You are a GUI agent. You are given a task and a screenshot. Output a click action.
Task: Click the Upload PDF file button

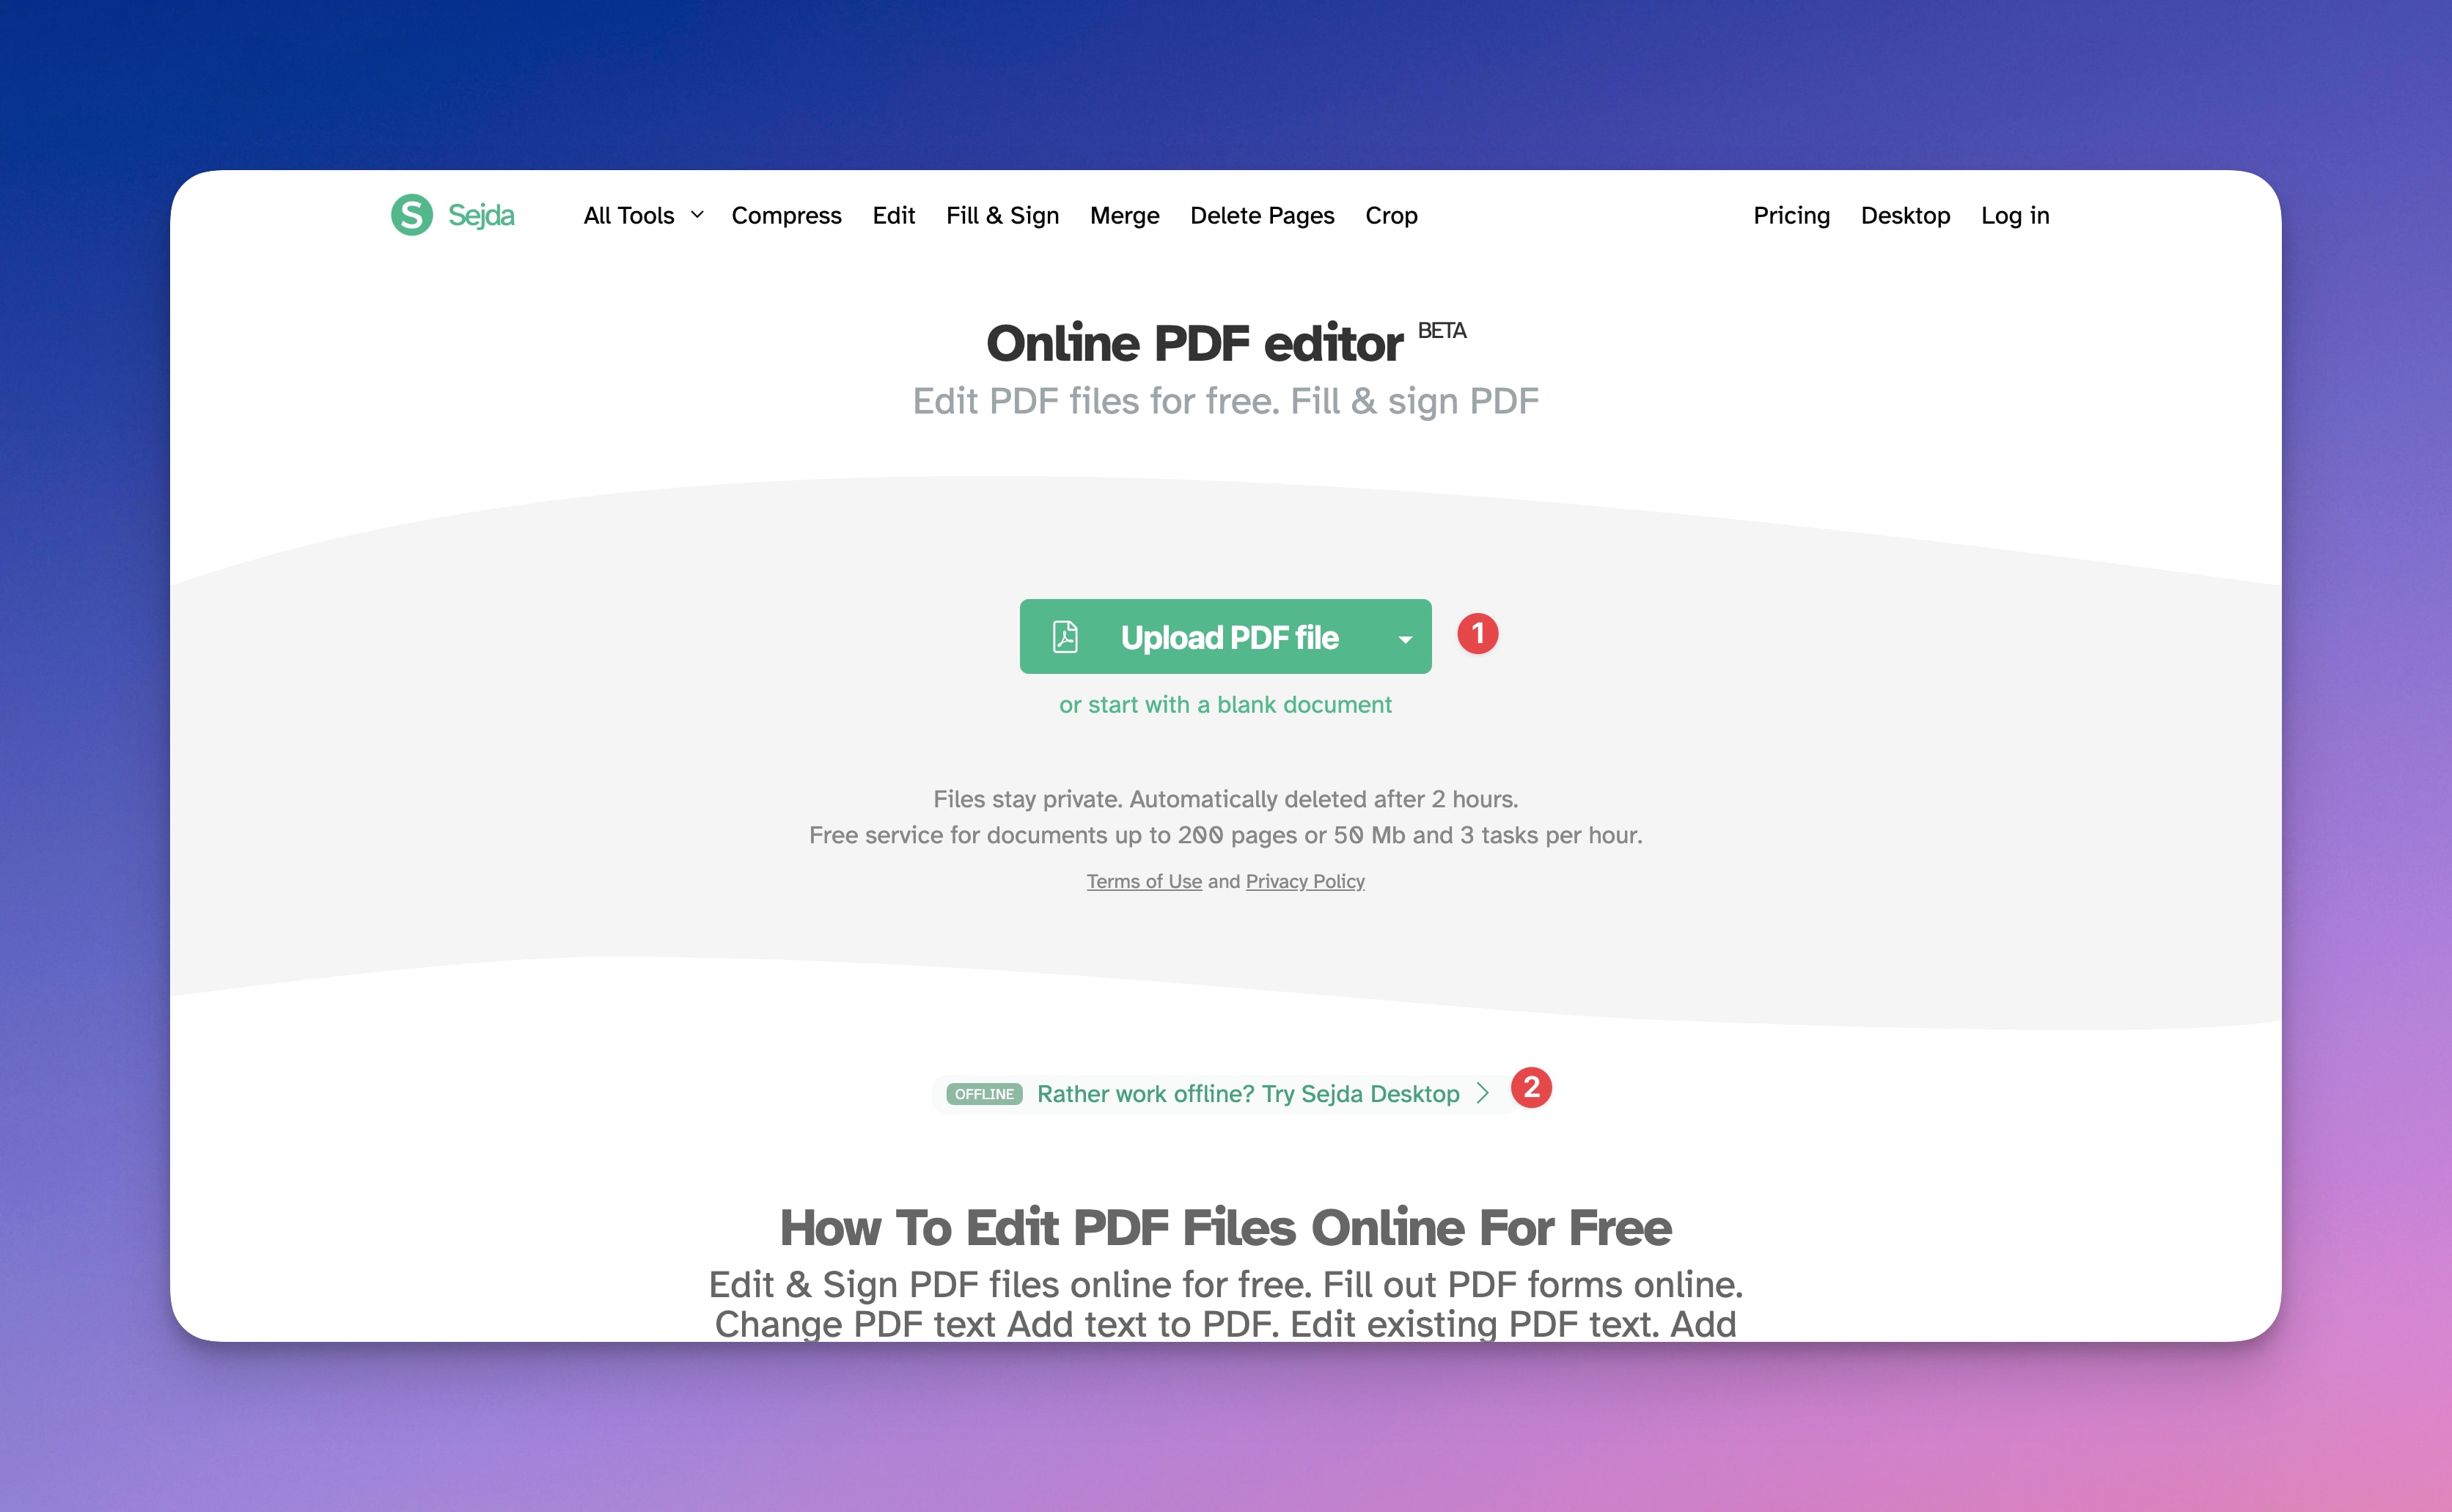(1226, 634)
